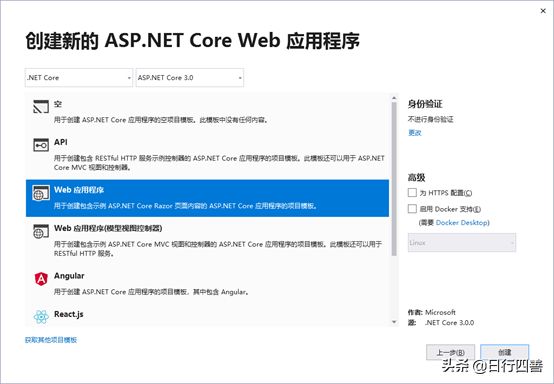Click the 创建 create button

point(505,352)
